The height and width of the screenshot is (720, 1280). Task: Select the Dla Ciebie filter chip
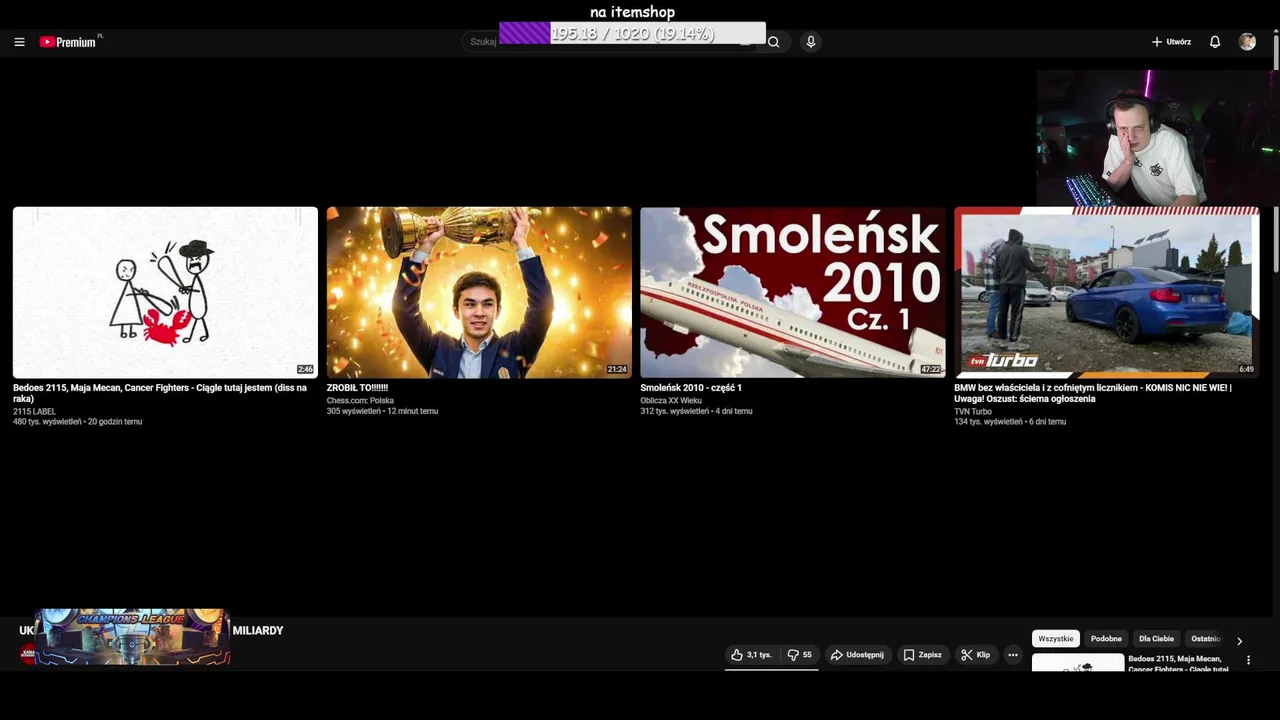[1156, 639]
